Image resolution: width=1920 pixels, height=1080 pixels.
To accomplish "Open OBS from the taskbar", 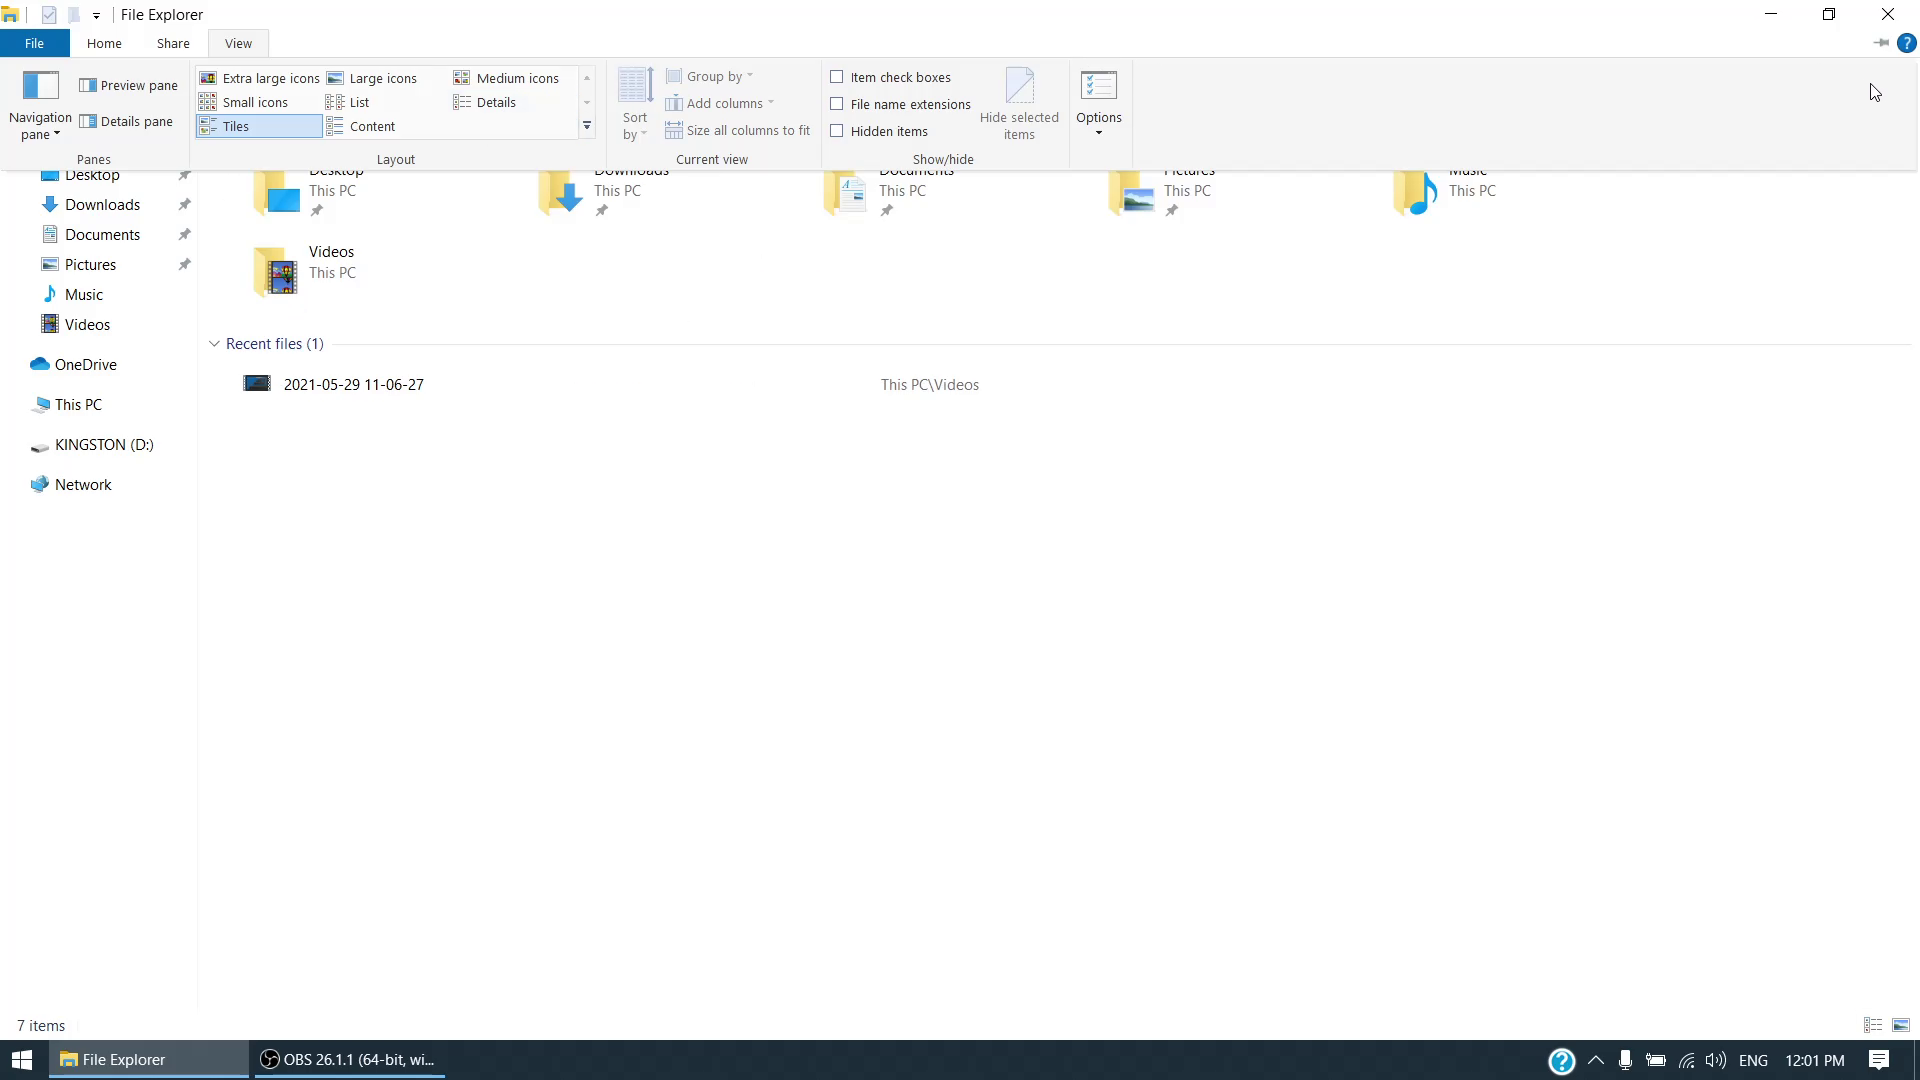I will (x=350, y=1060).
